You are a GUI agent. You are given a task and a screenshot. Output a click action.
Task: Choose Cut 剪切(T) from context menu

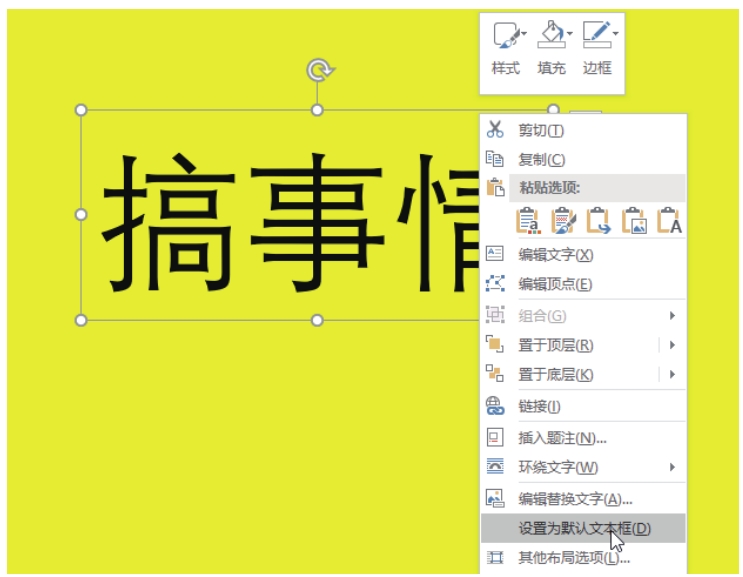tap(584, 130)
